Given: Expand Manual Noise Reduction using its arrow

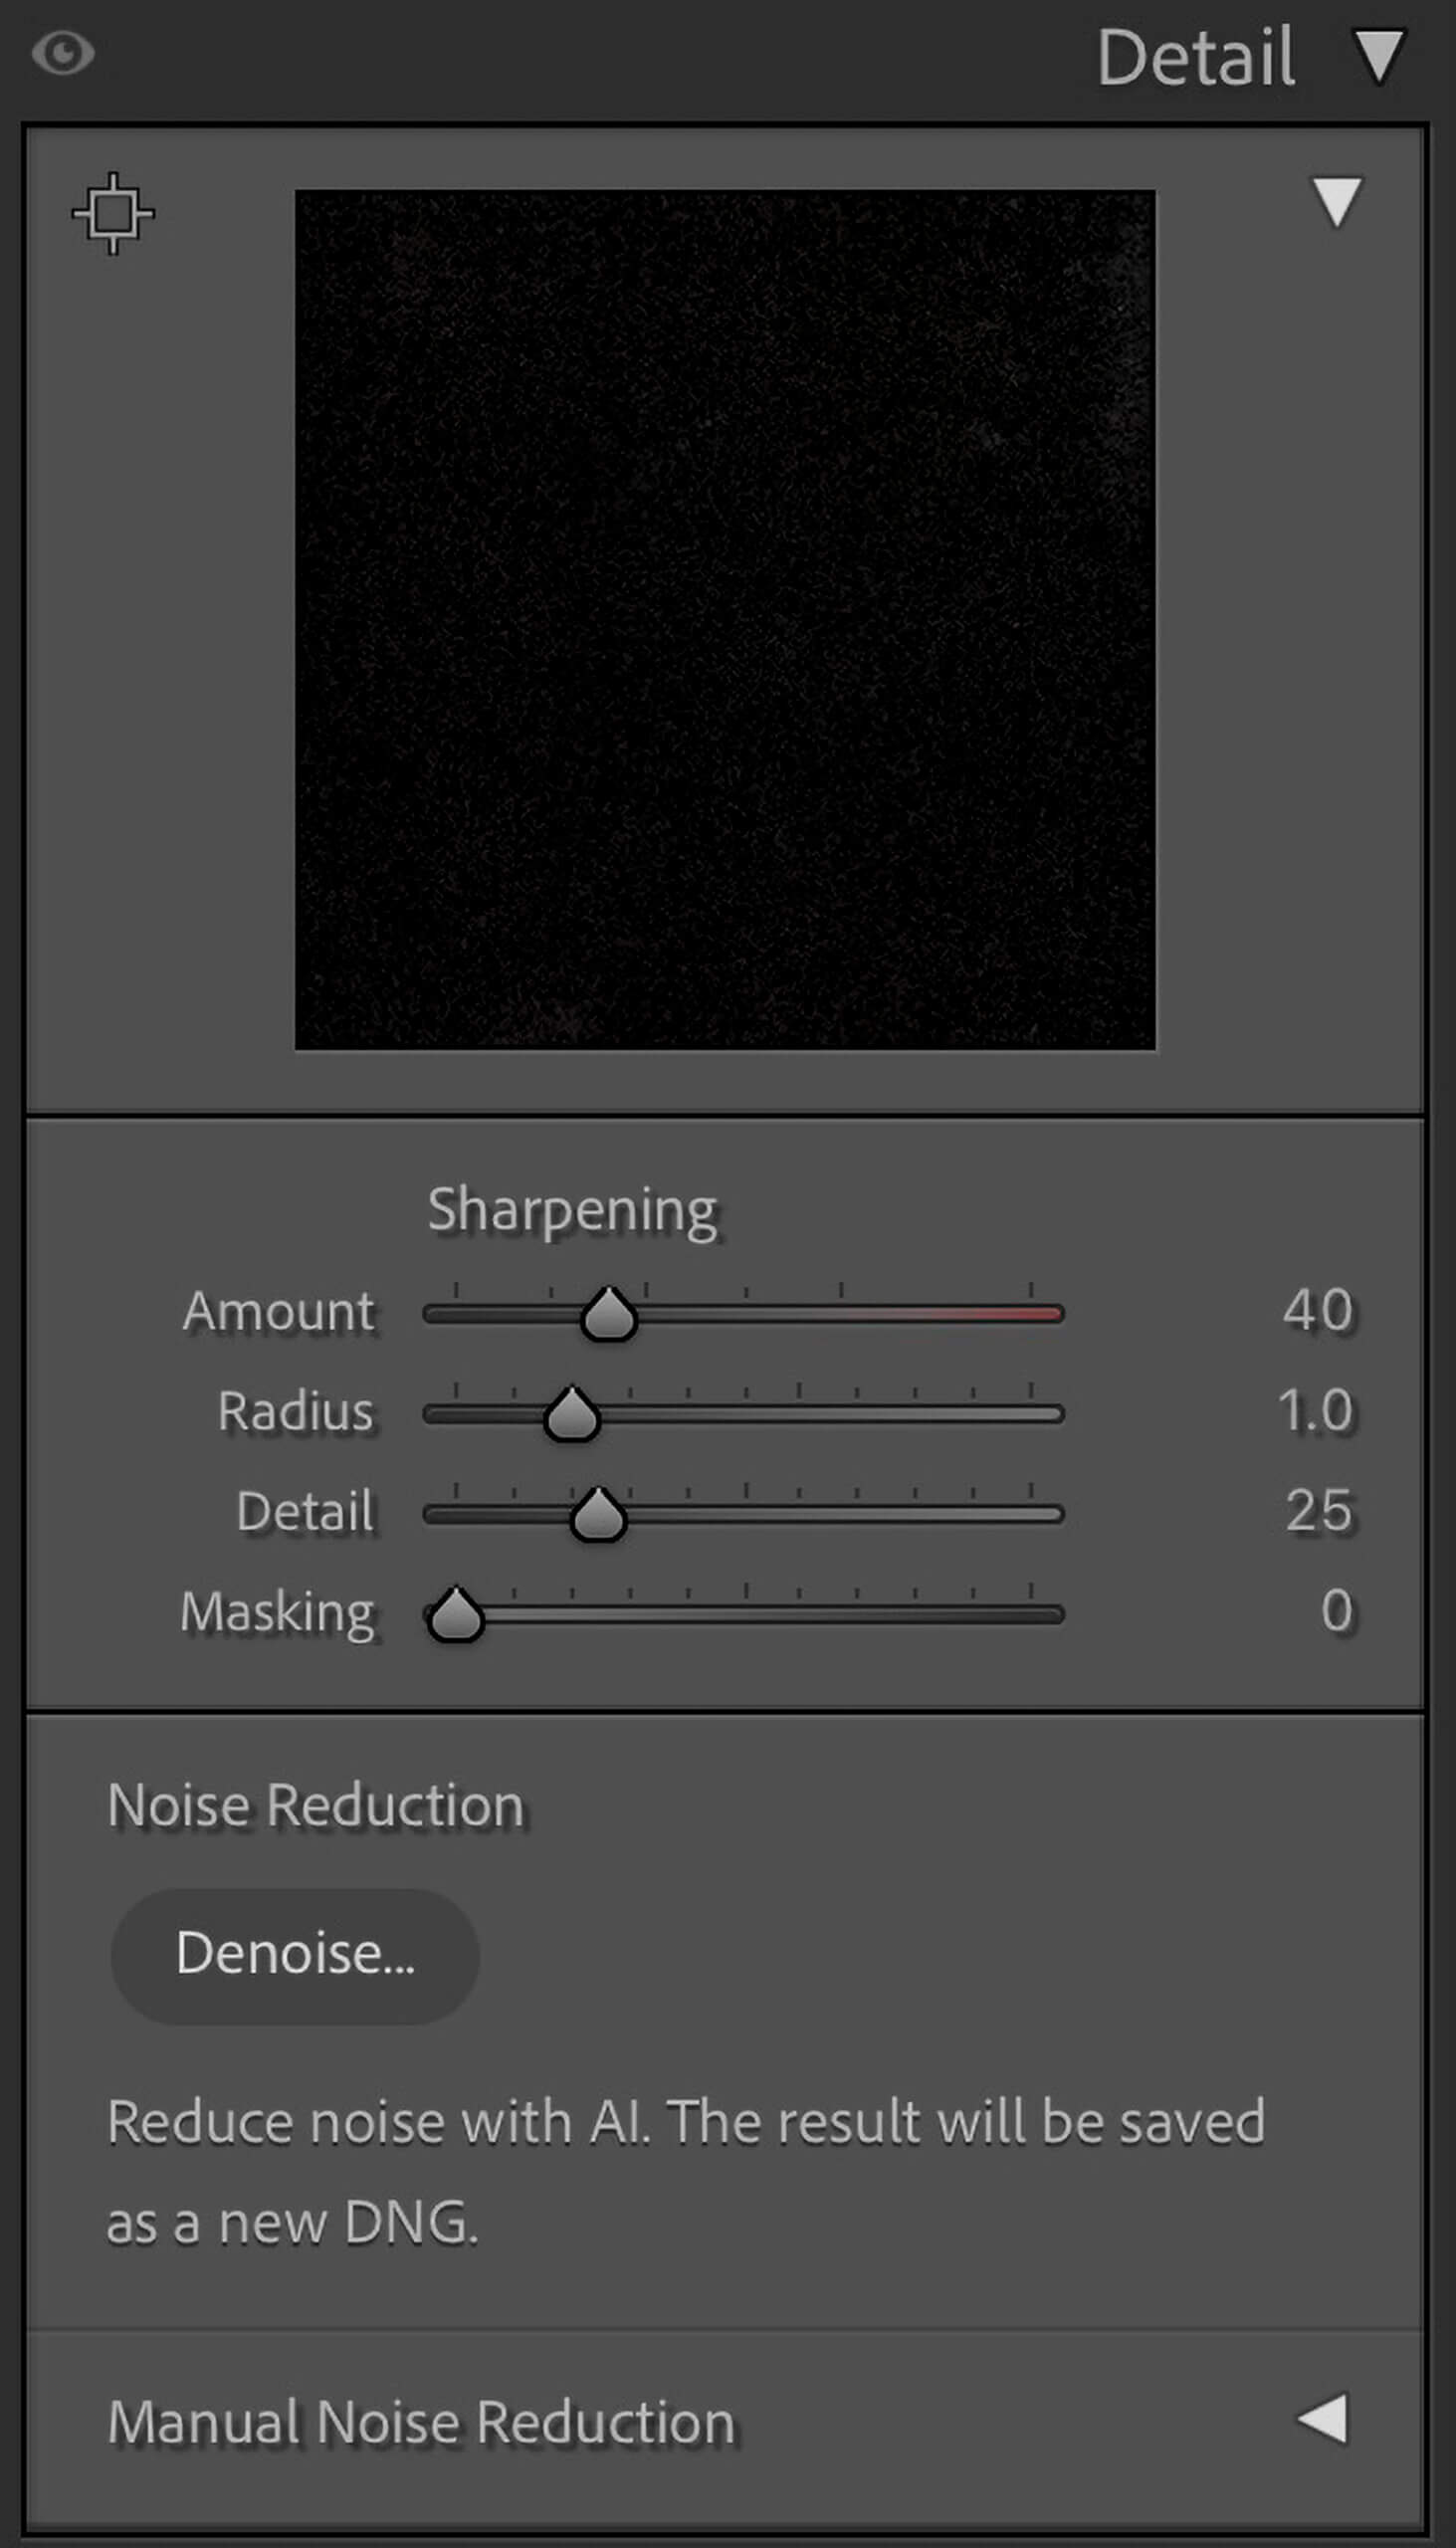Looking at the screenshot, I should click(1323, 2419).
